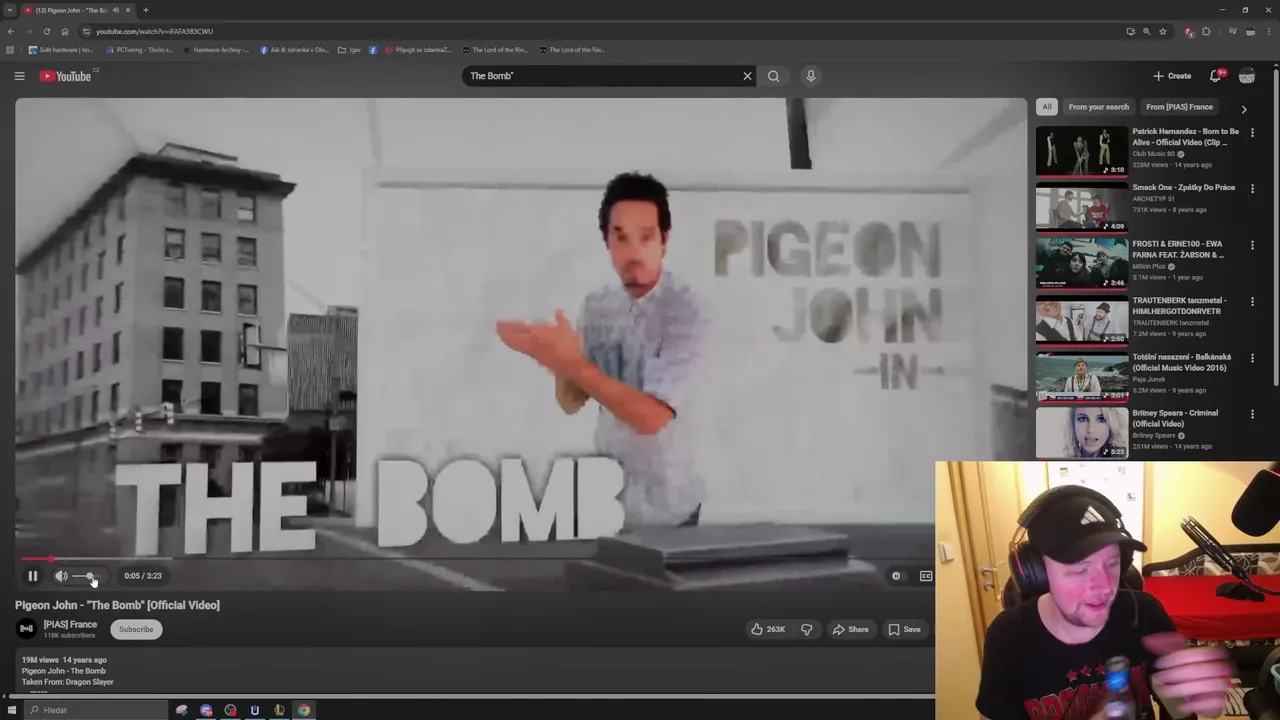
Task: Open options for Totální nasazení video
Action: 1252,358
